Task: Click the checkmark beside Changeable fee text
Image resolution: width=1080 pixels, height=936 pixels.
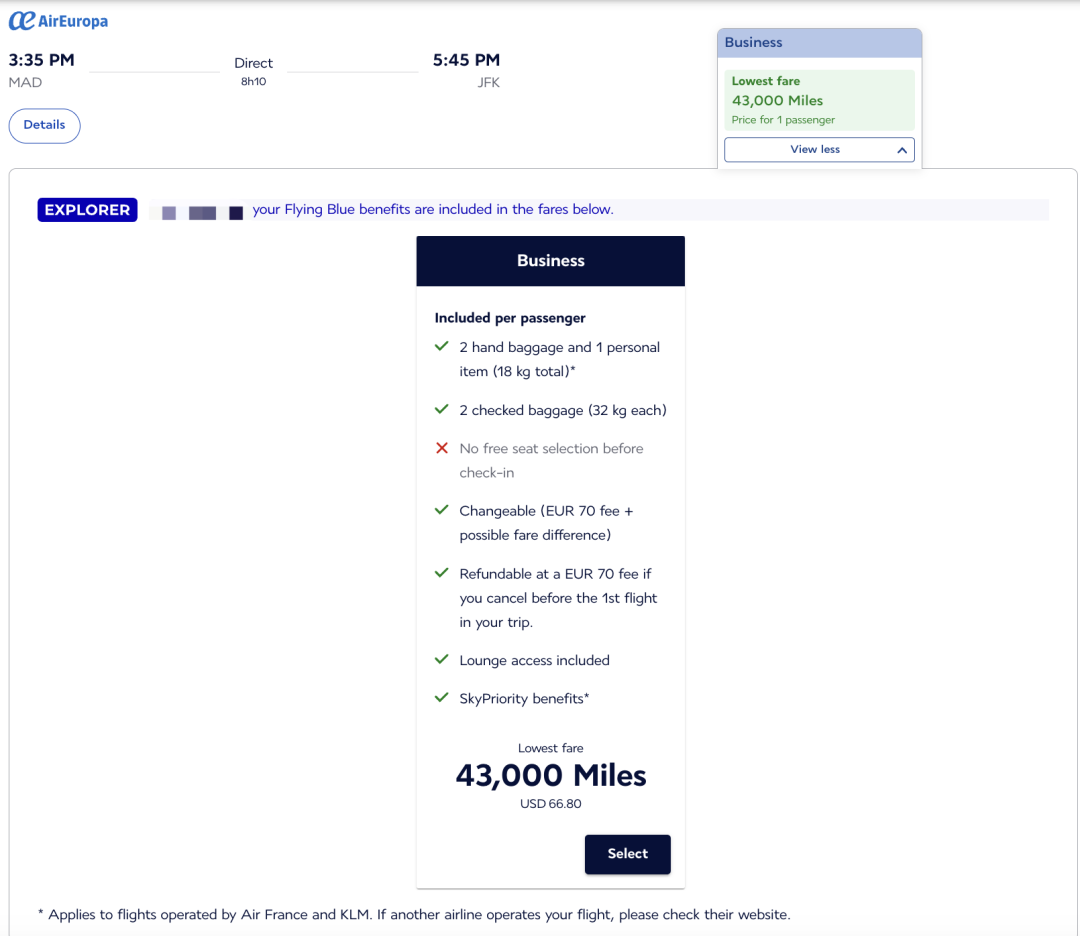Action: (441, 510)
